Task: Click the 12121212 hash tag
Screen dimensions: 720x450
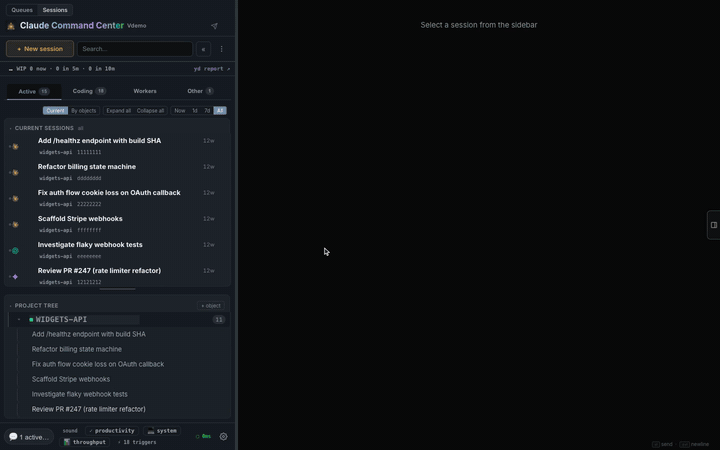Action: click(x=89, y=282)
